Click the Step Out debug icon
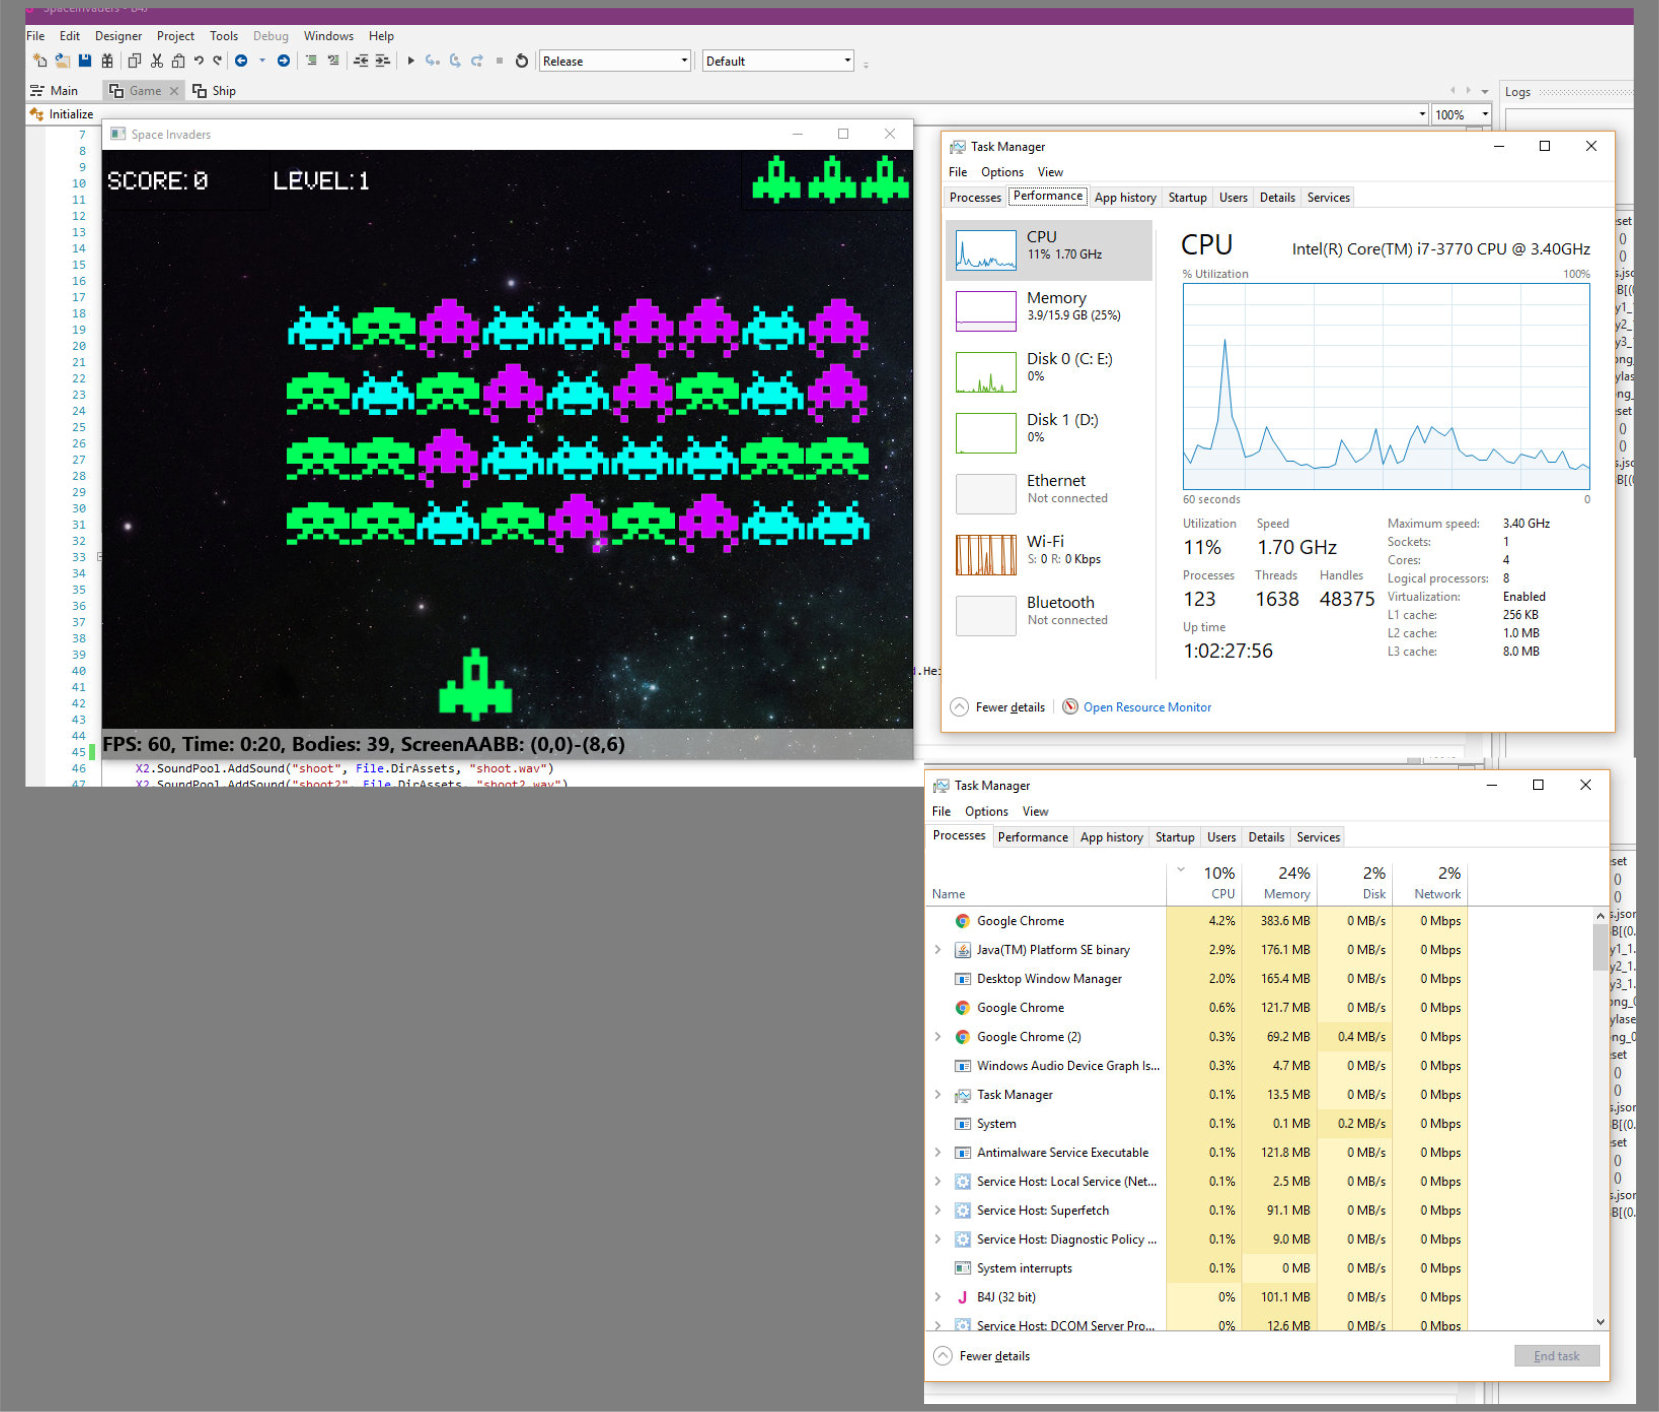Viewport: 1659px width, 1412px height. tap(477, 61)
